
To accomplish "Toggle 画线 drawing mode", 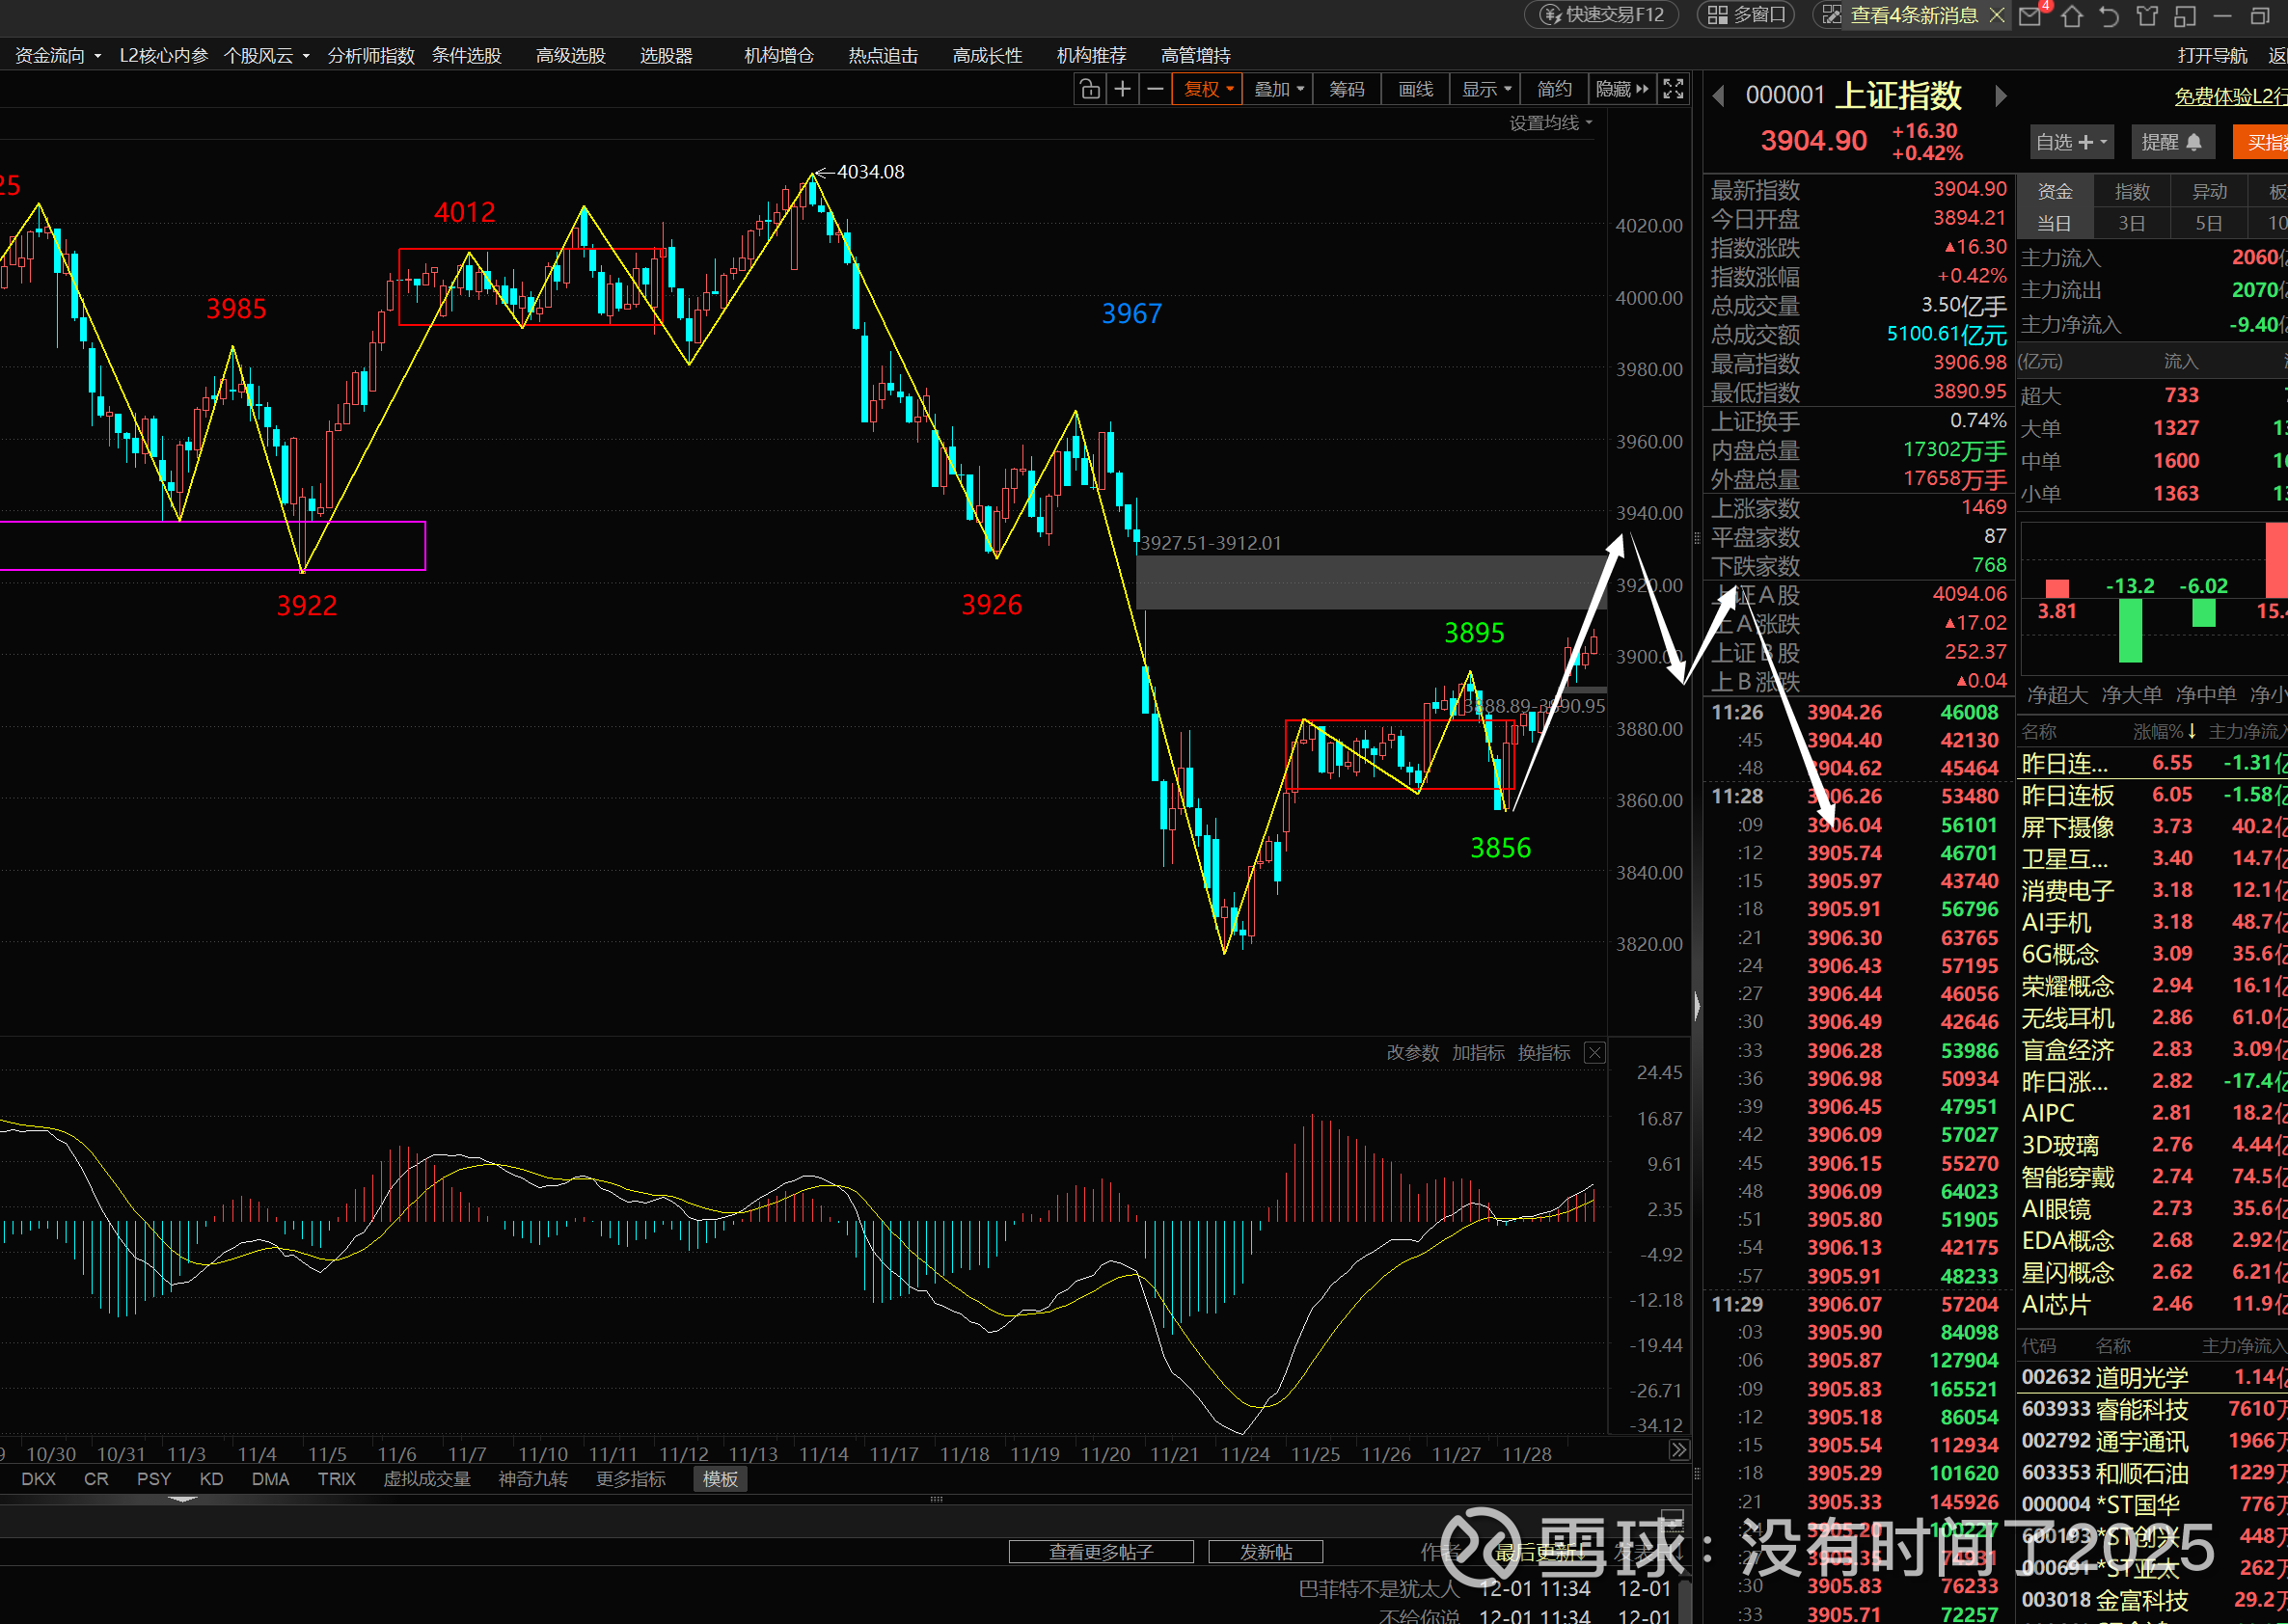I will (x=1415, y=89).
